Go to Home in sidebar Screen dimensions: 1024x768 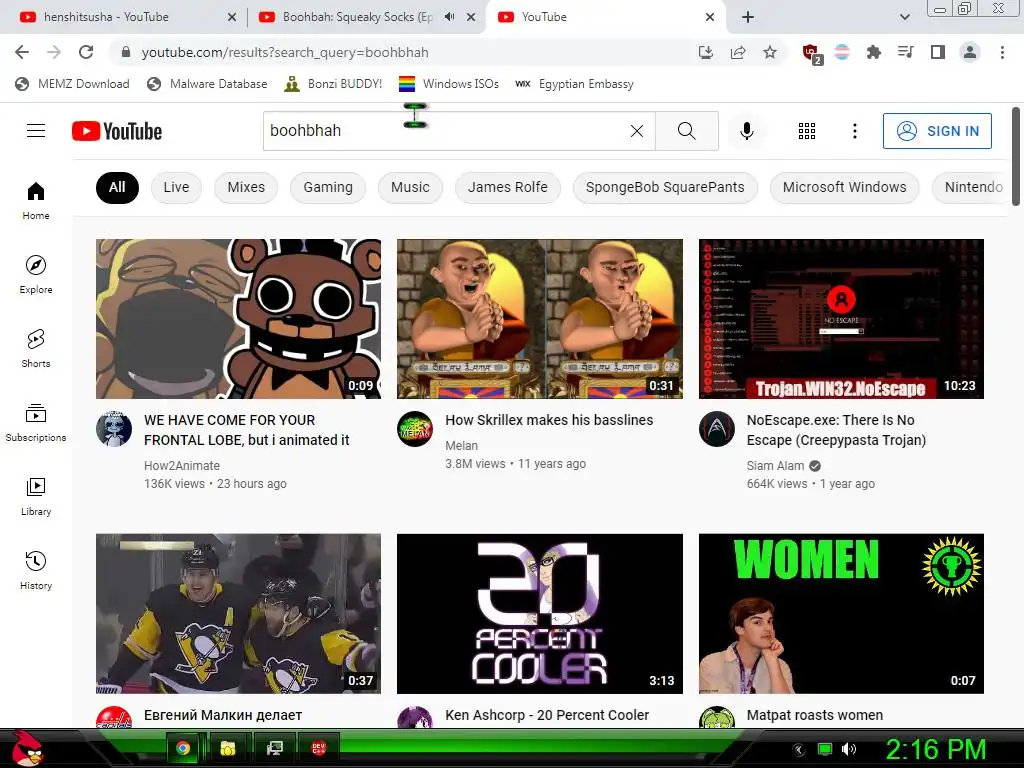click(x=36, y=200)
